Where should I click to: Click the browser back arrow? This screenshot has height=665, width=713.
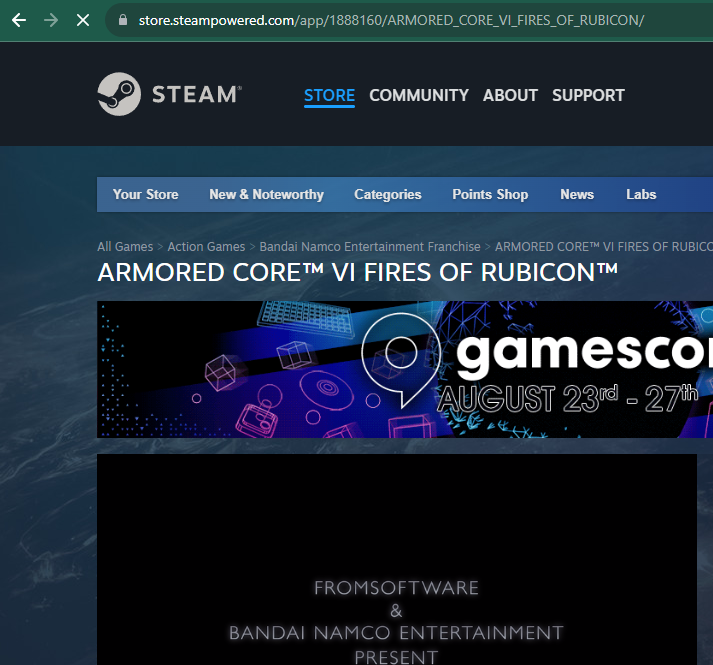click(19, 20)
